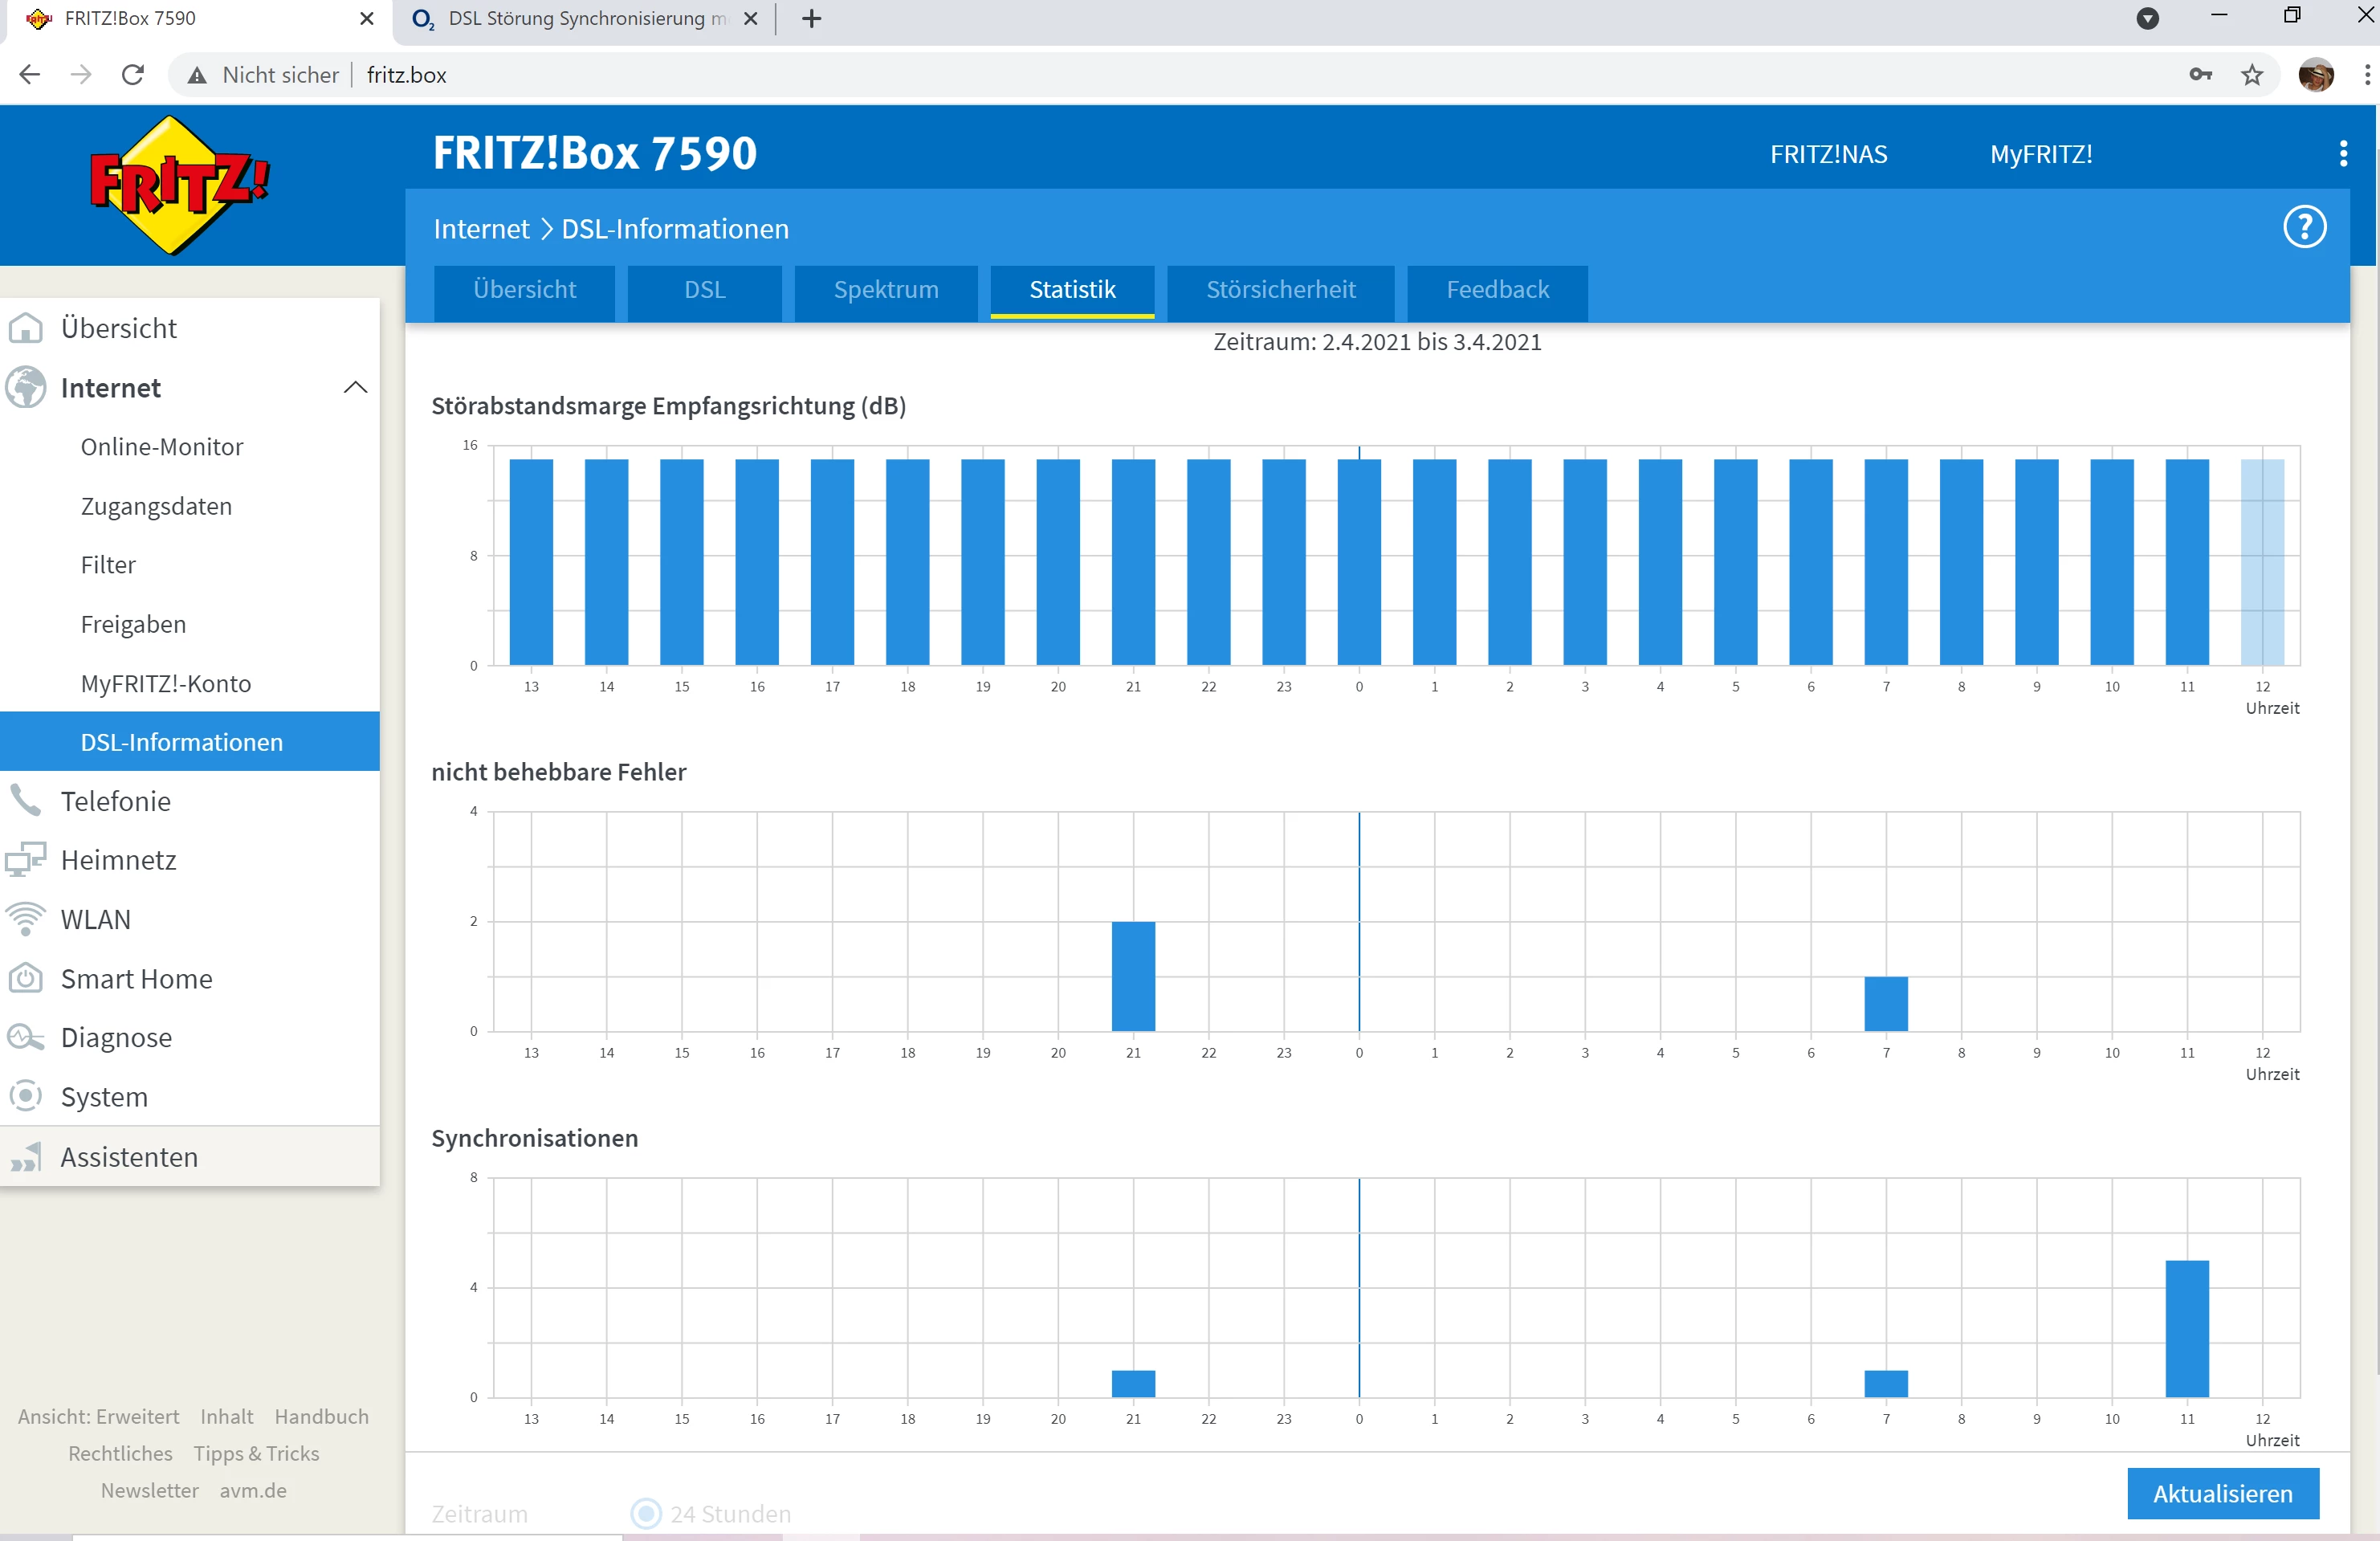2380x1541 pixels.
Task: Expand the System menu item
Action: coord(104,1096)
